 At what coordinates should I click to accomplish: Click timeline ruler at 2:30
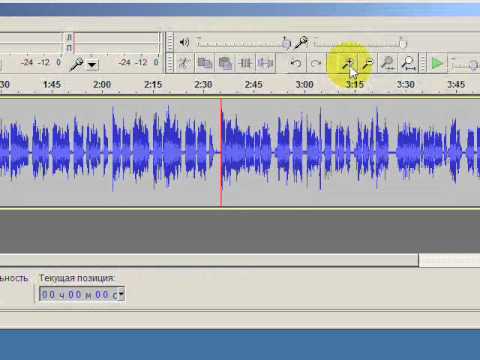[203, 84]
